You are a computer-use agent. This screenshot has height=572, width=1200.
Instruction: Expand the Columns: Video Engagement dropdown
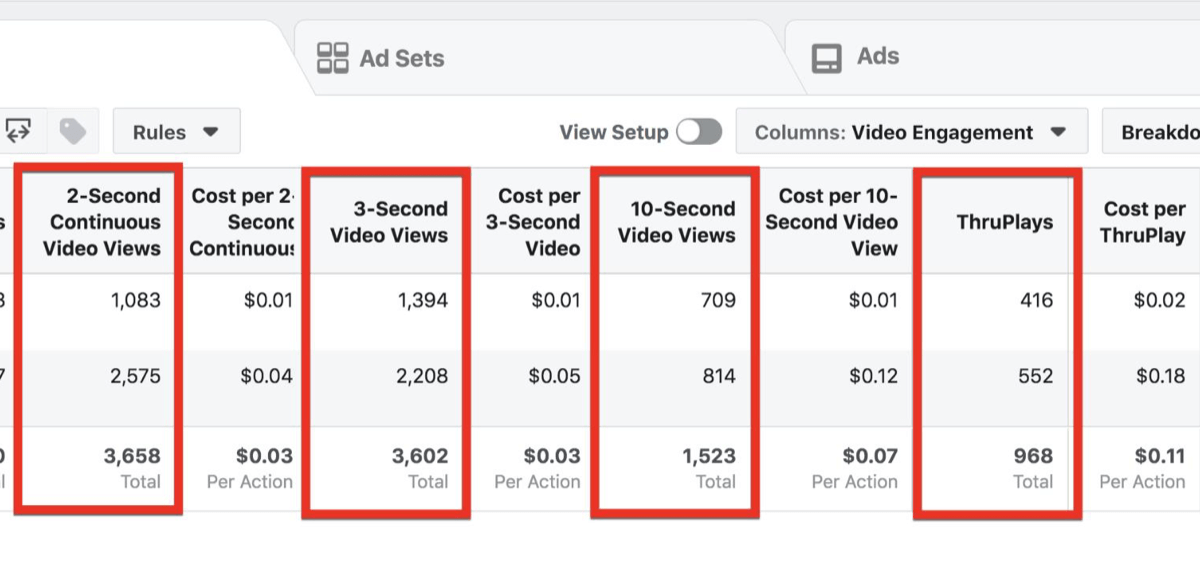coord(911,132)
